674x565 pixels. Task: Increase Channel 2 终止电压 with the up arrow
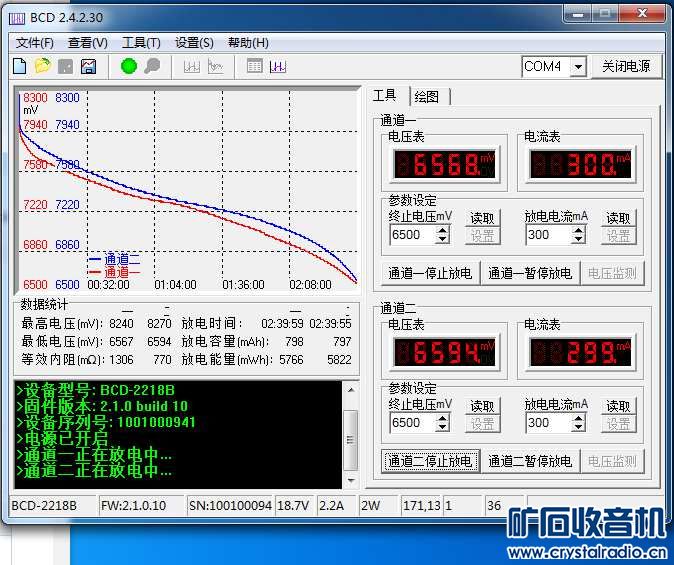pos(442,418)
